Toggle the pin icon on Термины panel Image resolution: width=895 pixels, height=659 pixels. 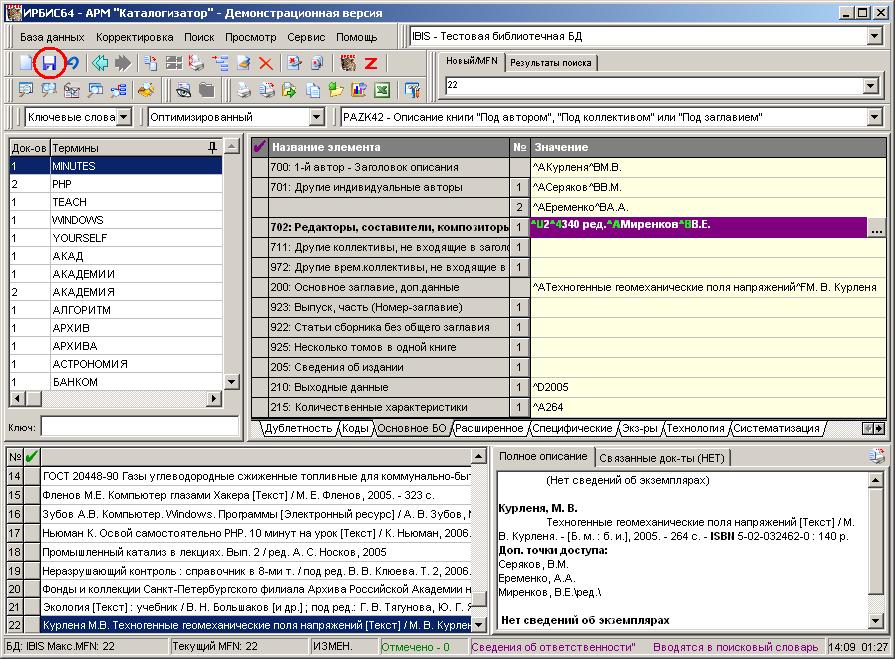(x=211, y=148)
